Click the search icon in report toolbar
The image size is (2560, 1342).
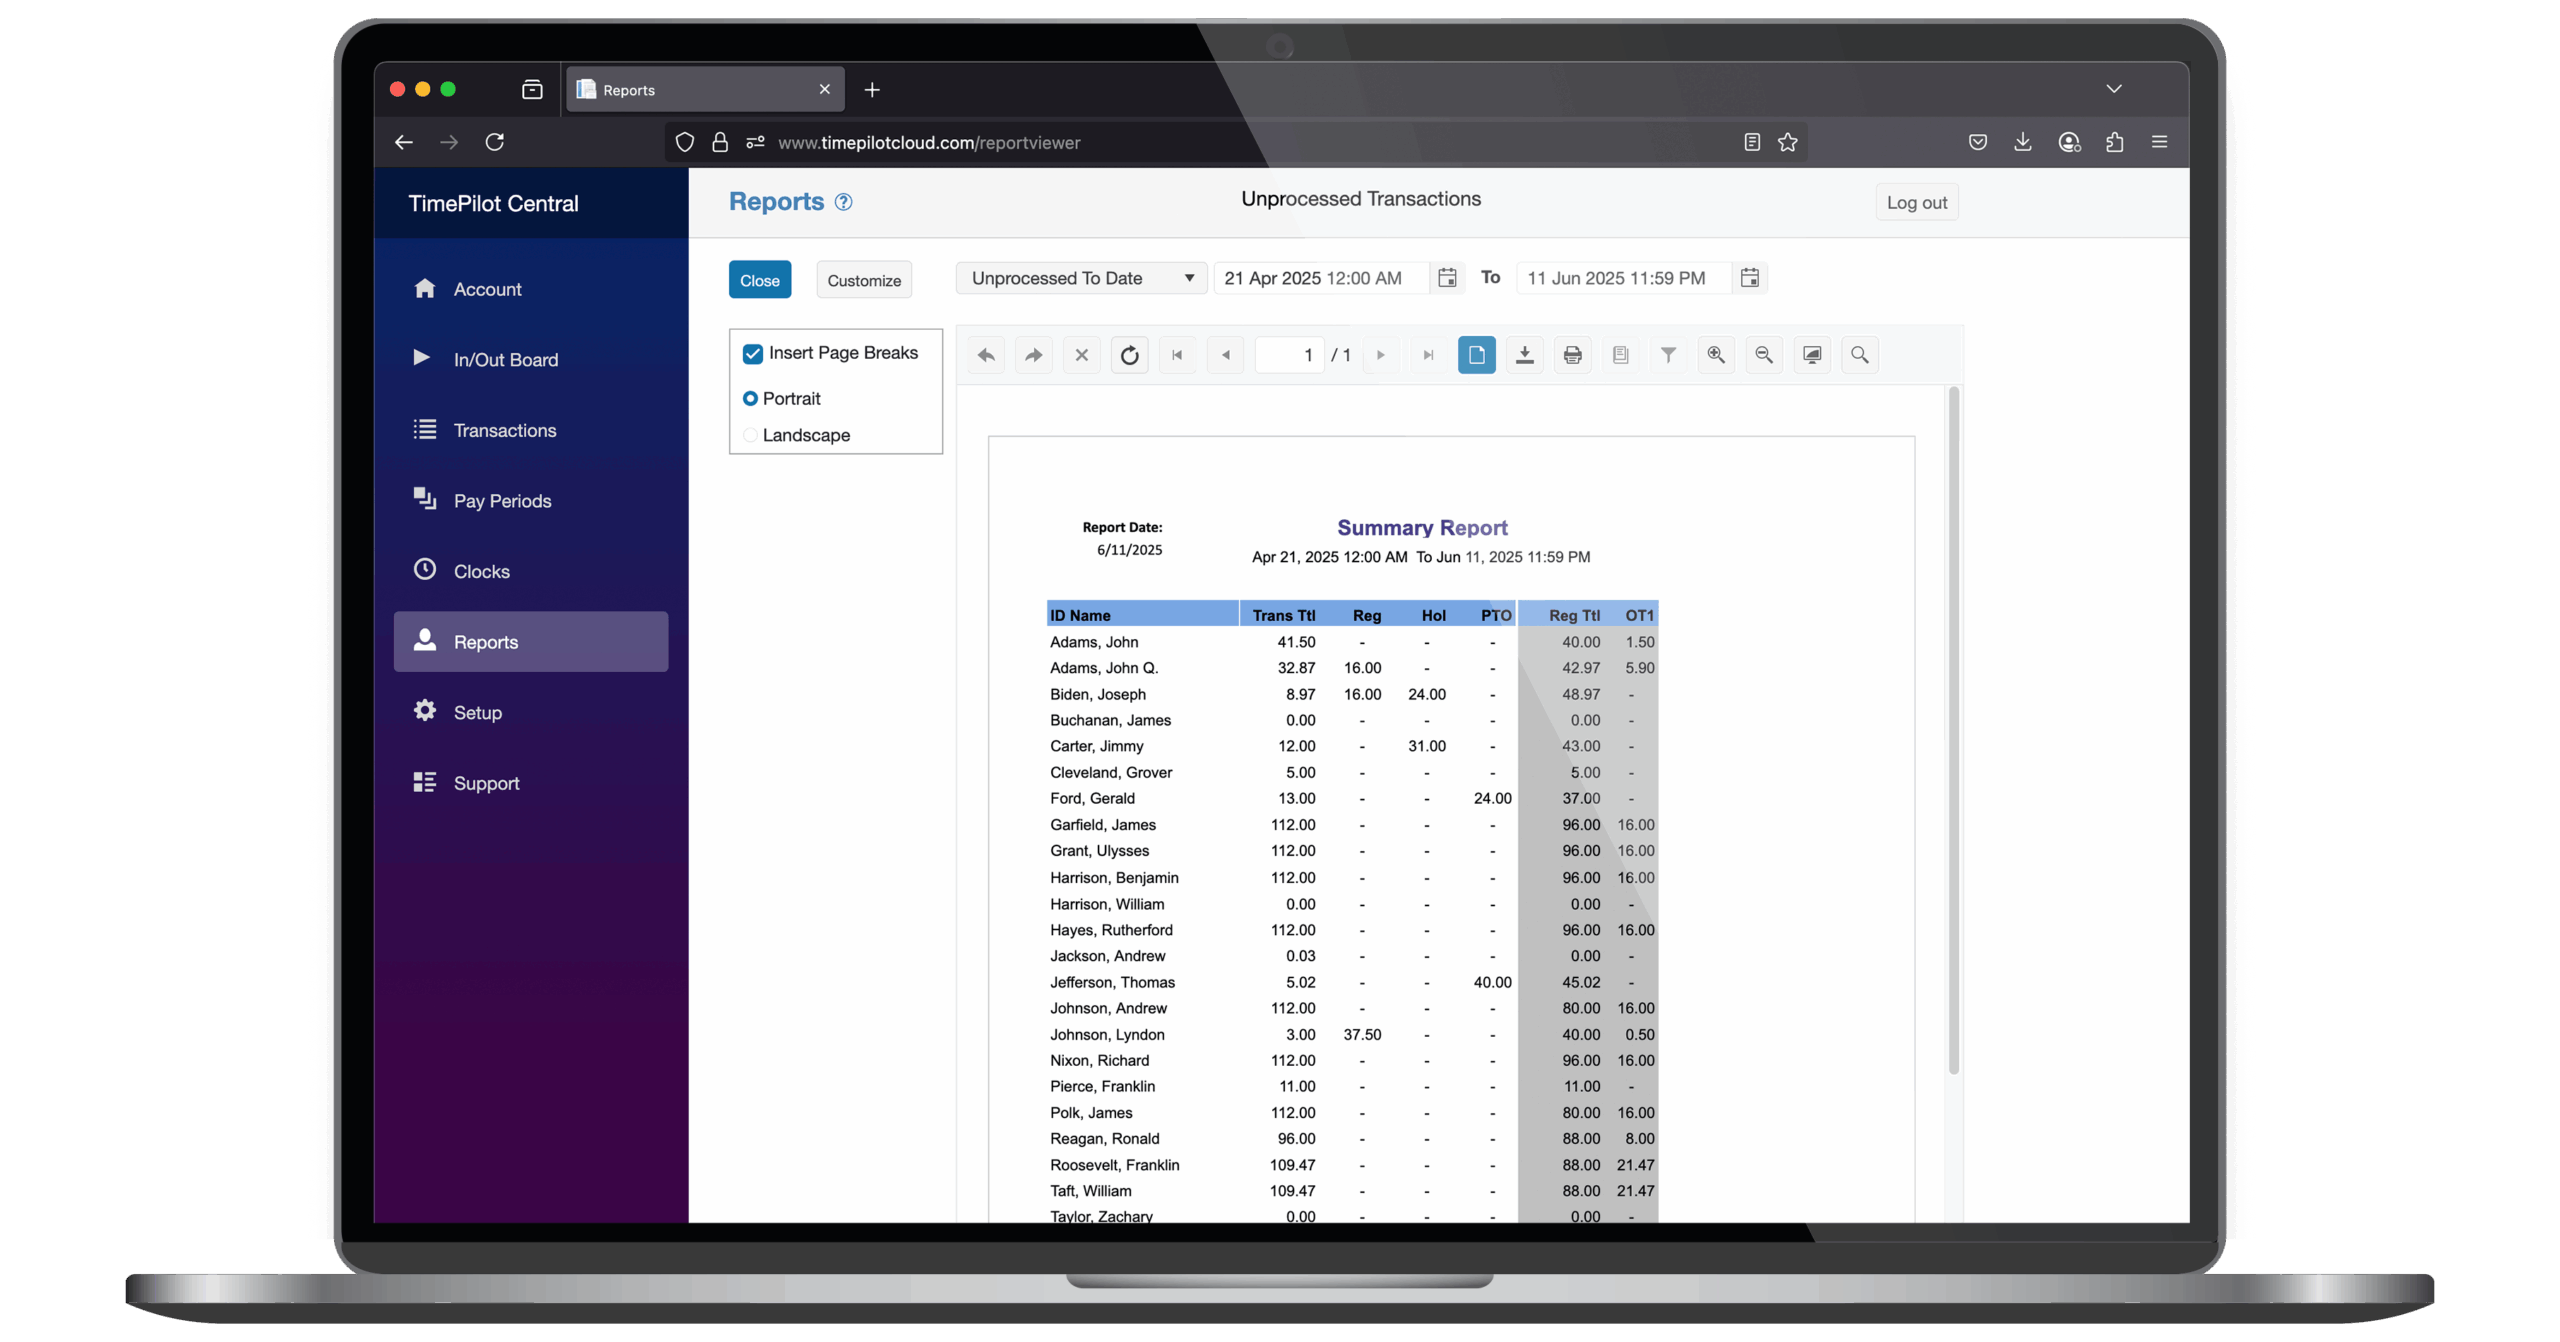1859,355
